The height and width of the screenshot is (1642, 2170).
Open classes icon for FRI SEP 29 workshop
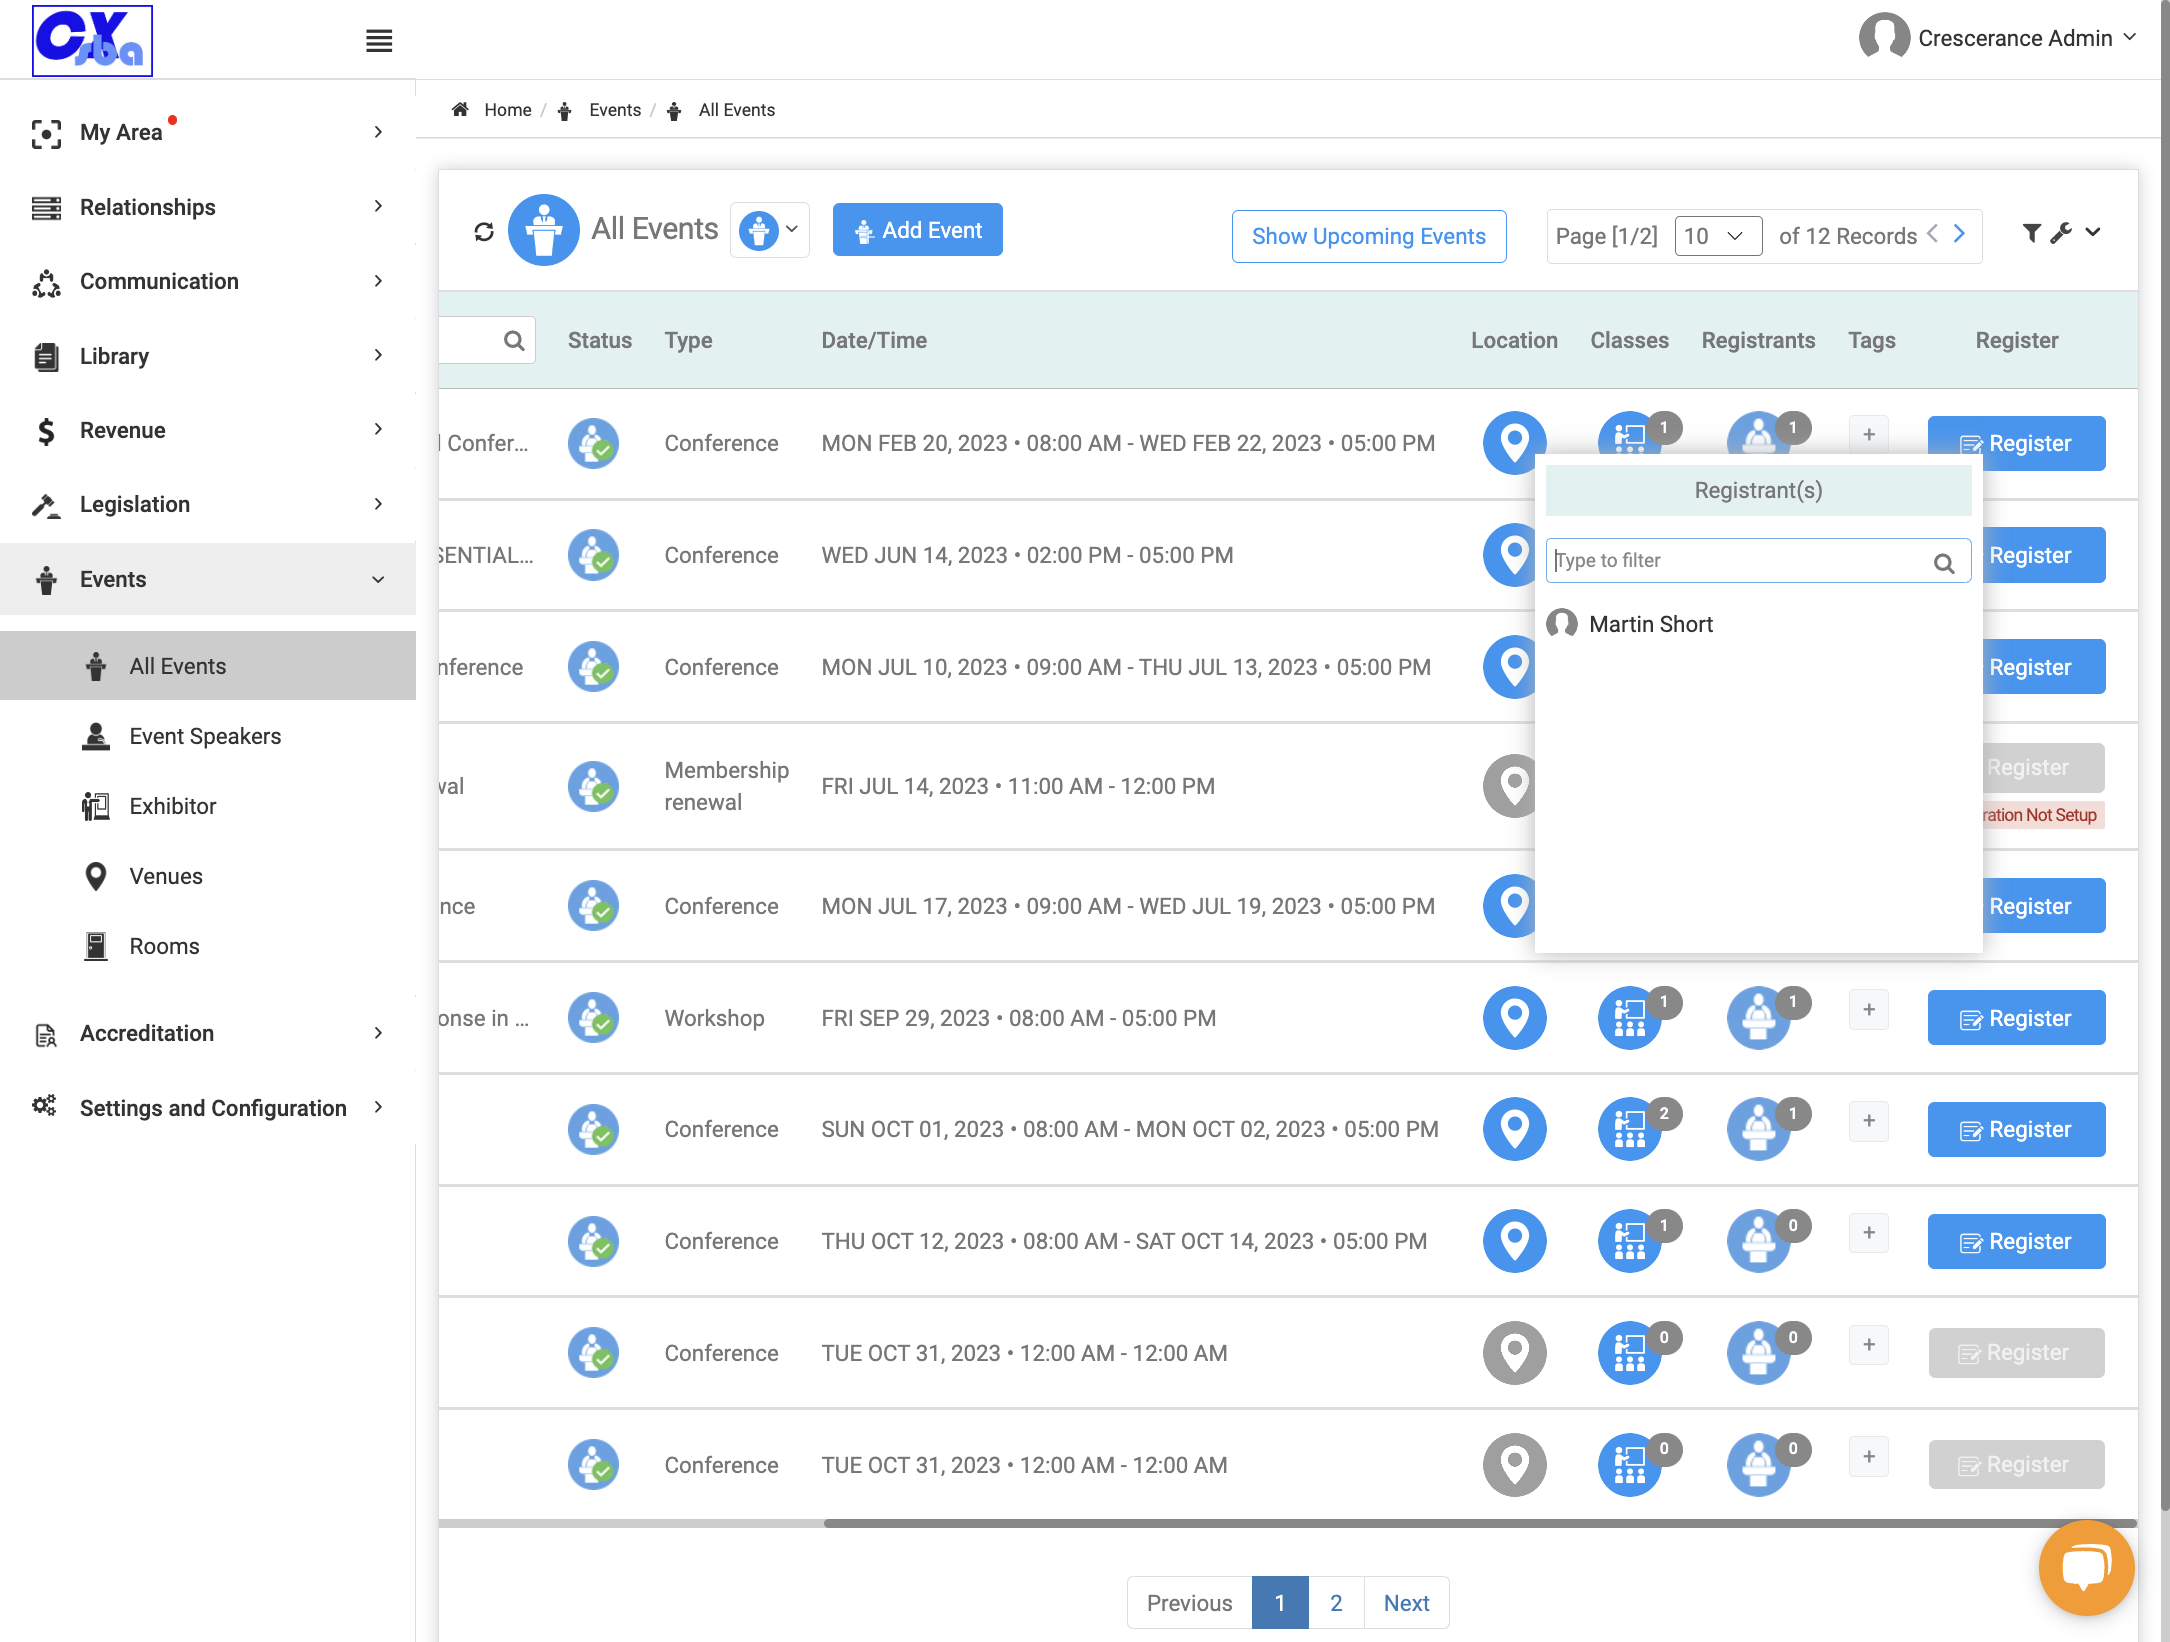1630,1018
